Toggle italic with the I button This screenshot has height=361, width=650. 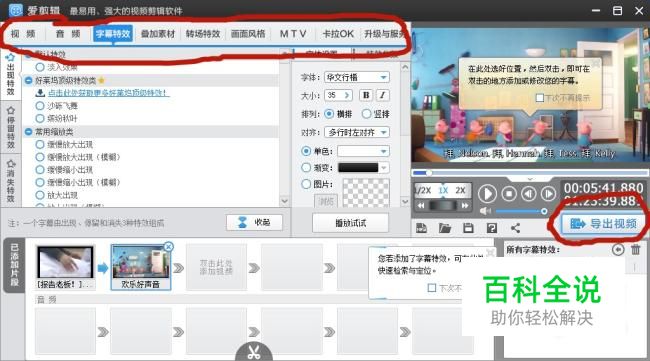click(x=383, y=95)
